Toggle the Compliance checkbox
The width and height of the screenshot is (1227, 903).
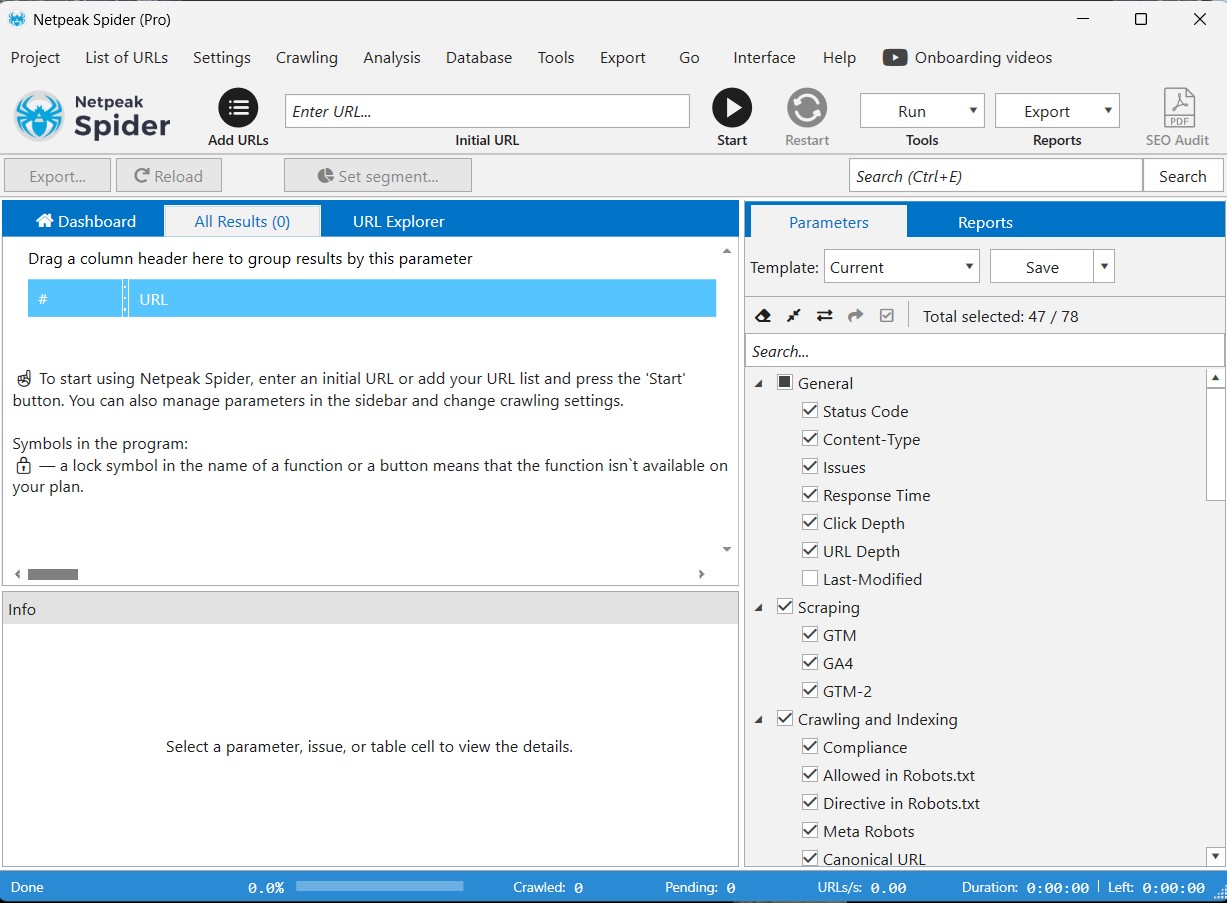pos(811,747)
